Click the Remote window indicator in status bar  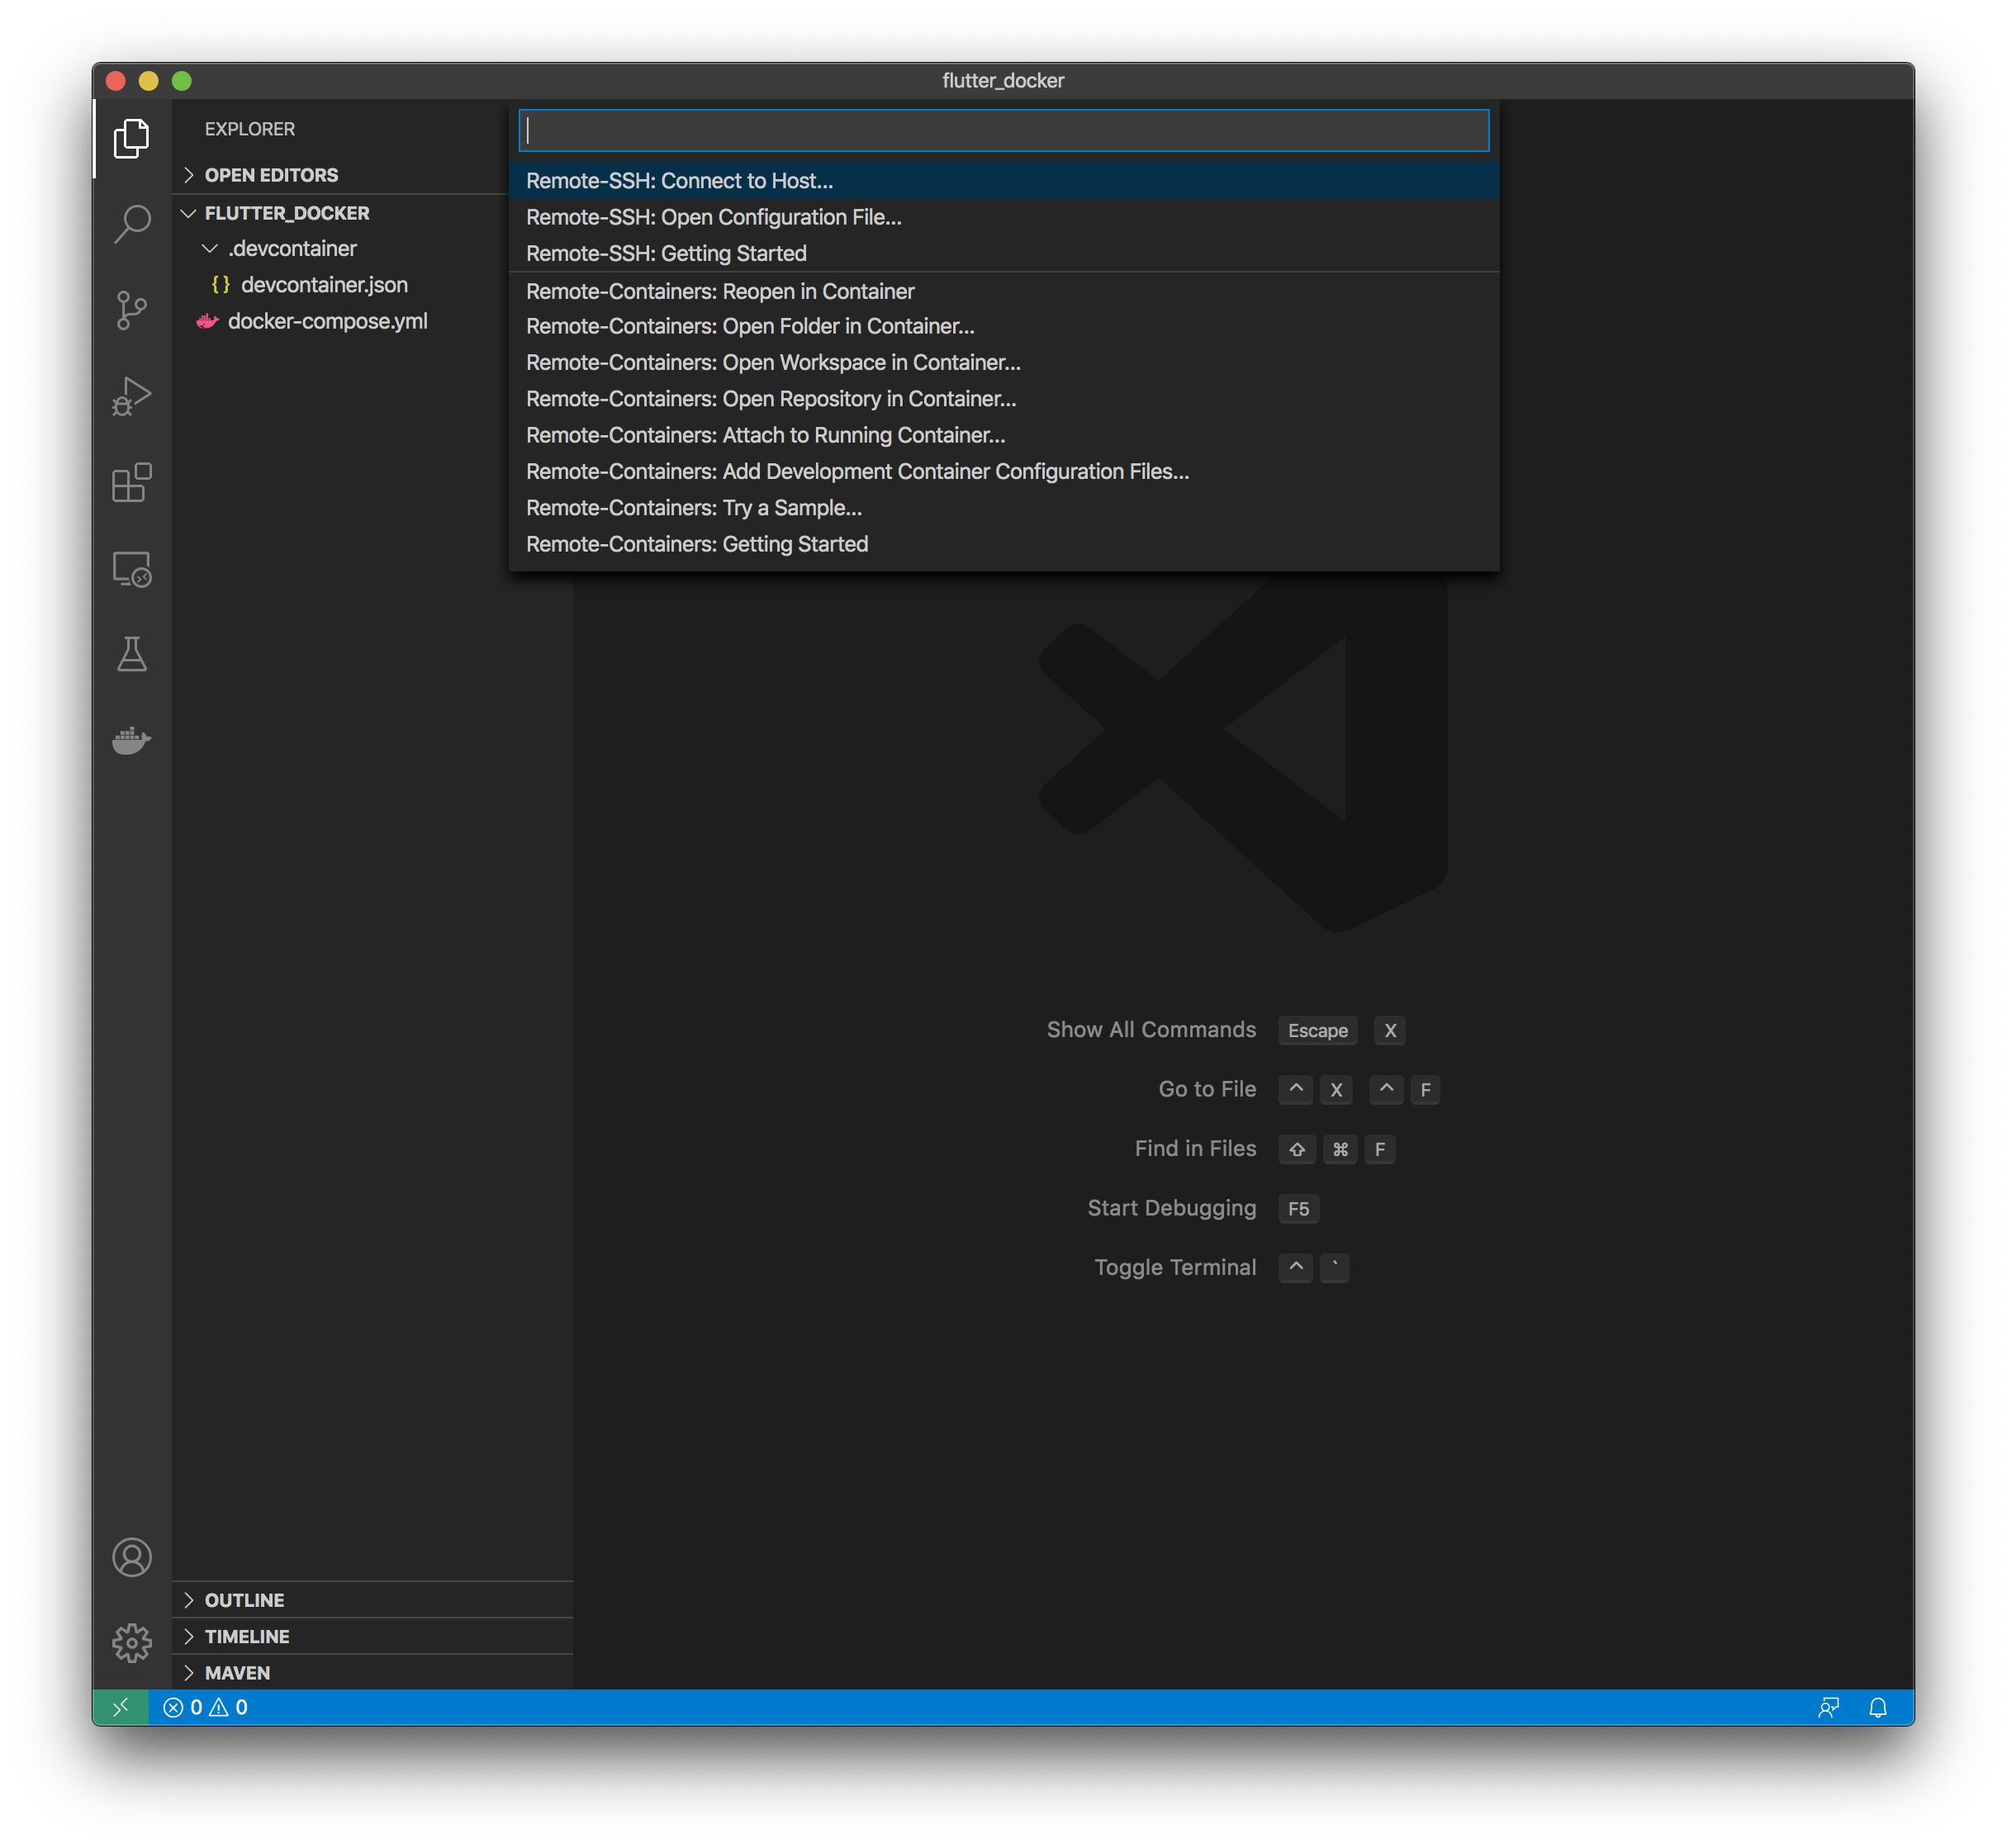tap(120, 1707)
